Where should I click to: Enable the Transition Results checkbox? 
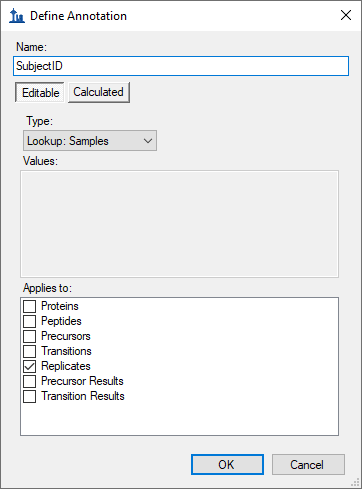pos(30,396)
